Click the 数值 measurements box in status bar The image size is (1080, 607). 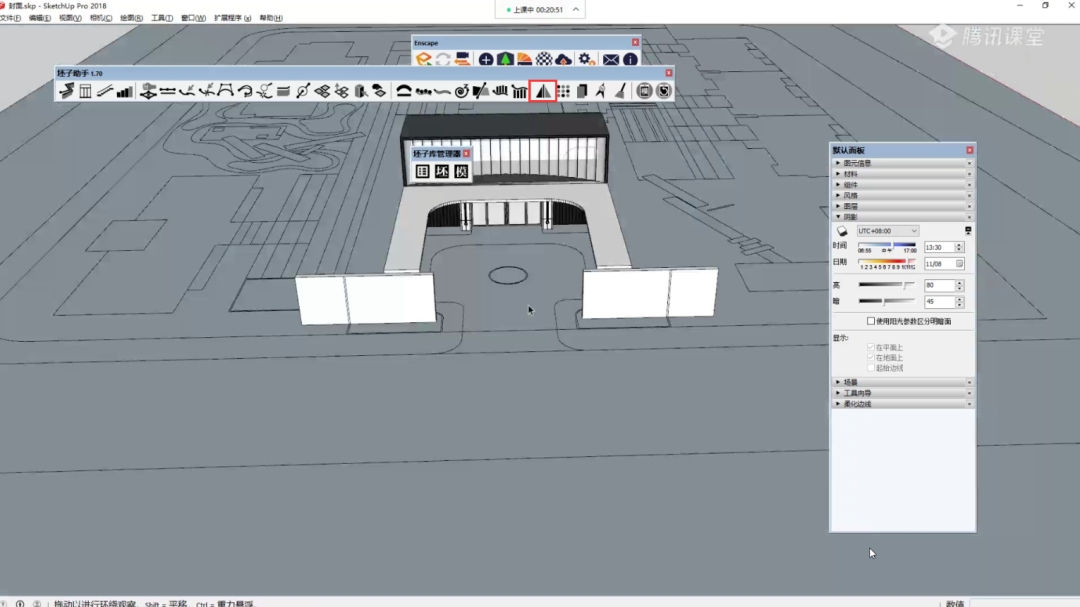point(1023,603)
